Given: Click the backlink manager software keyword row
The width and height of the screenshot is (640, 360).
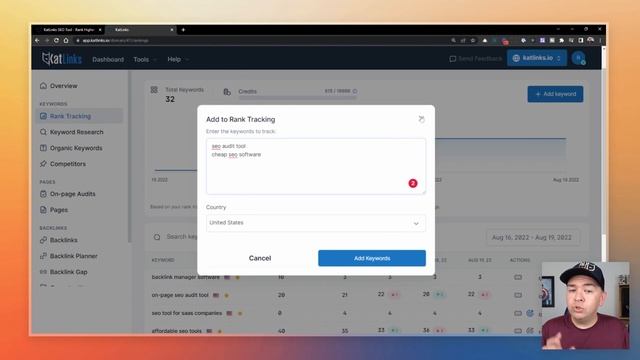Looking at the screenshot, I should coord(186,277).
